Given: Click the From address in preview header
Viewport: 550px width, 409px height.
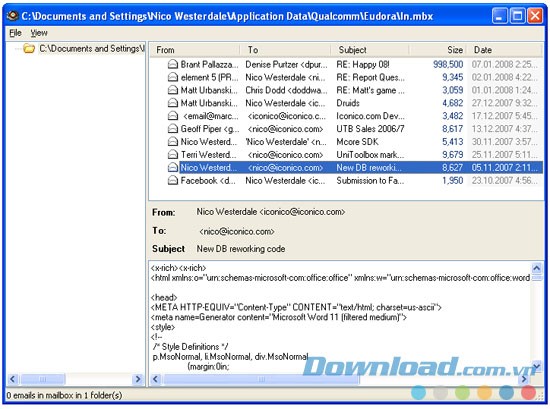Looking at the screenshot, I should click(x=271, y=212).
